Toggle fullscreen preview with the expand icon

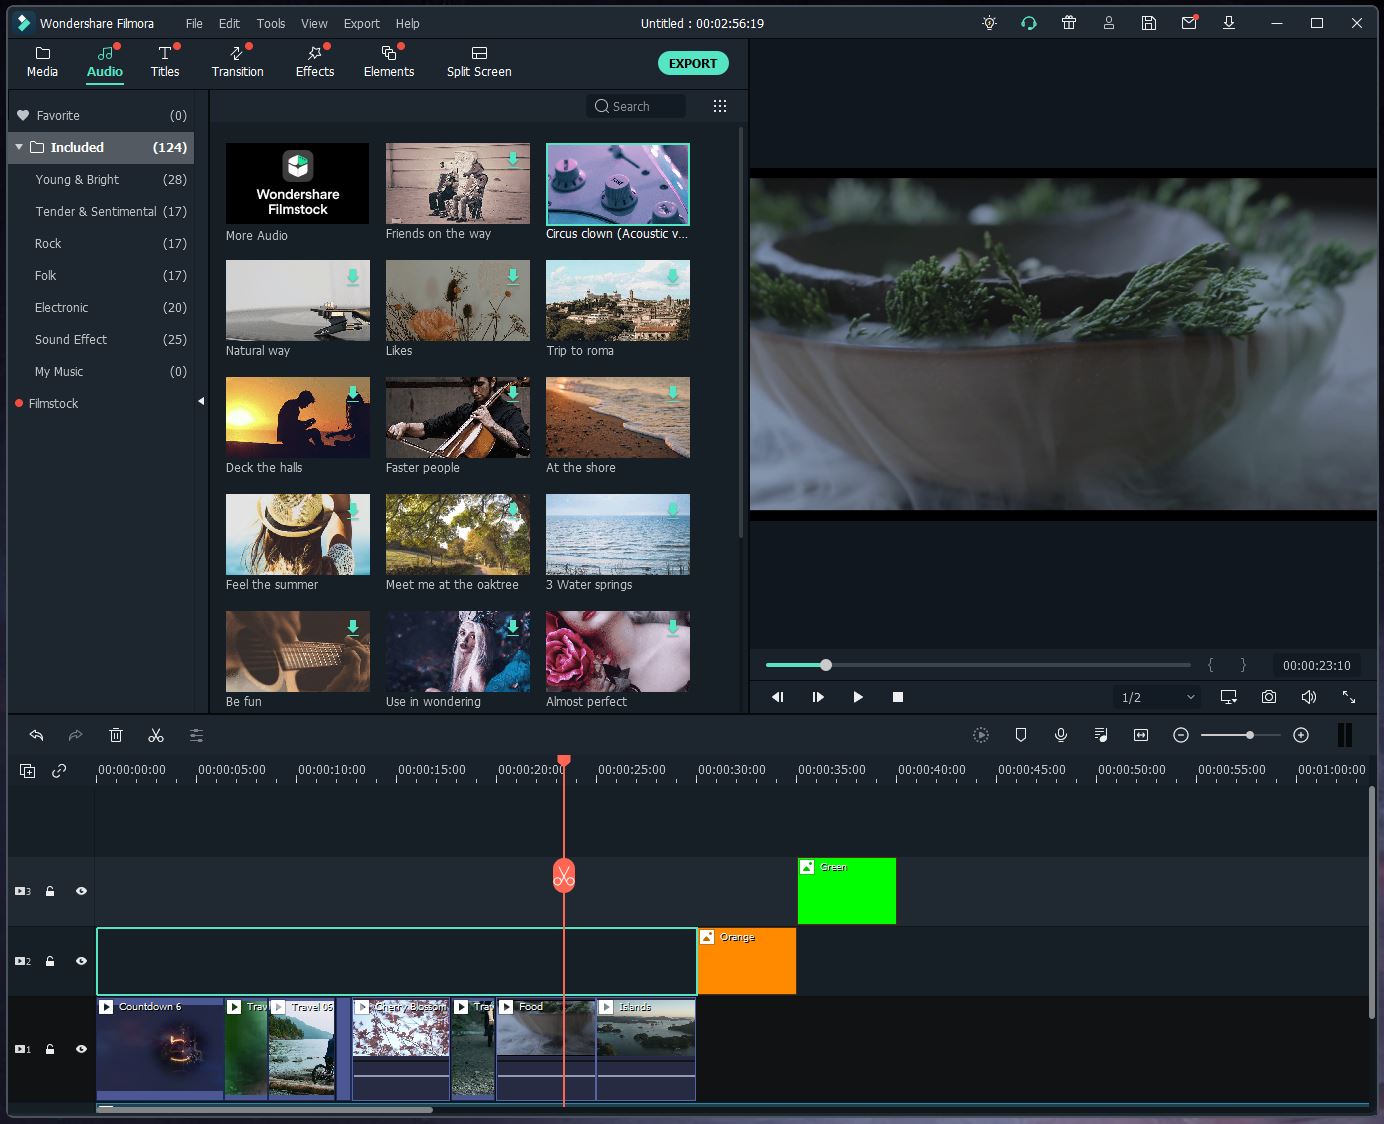(x=1349, y=697)
